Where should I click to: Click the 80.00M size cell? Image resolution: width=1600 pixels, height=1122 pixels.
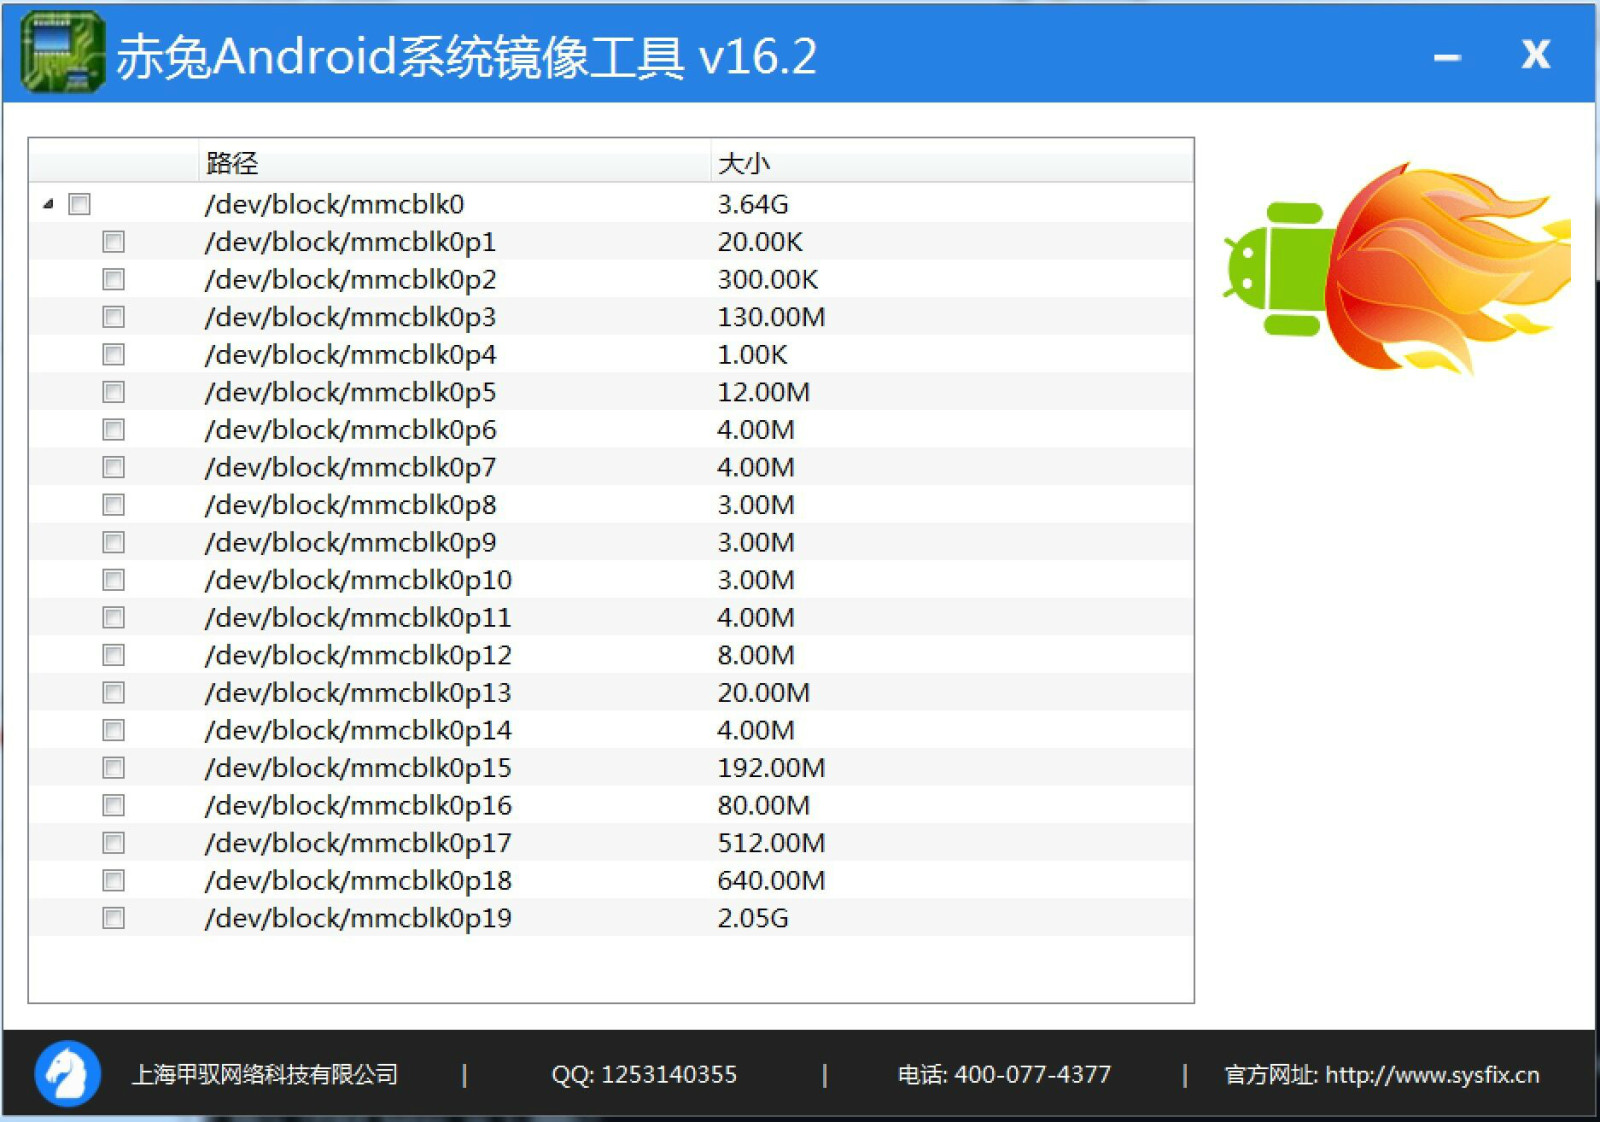click(x=763, y=805)
